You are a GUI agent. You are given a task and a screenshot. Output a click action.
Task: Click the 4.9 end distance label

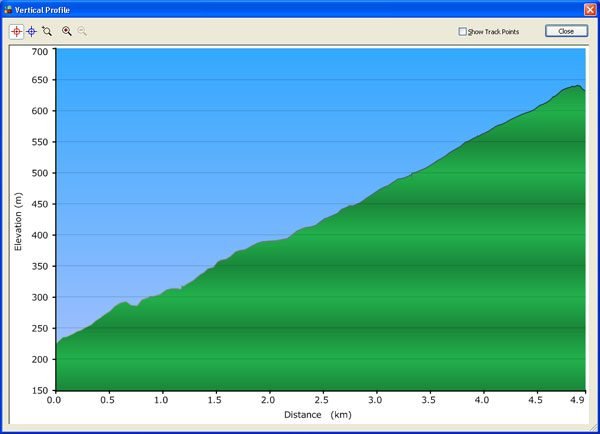(x=580, y=399)
